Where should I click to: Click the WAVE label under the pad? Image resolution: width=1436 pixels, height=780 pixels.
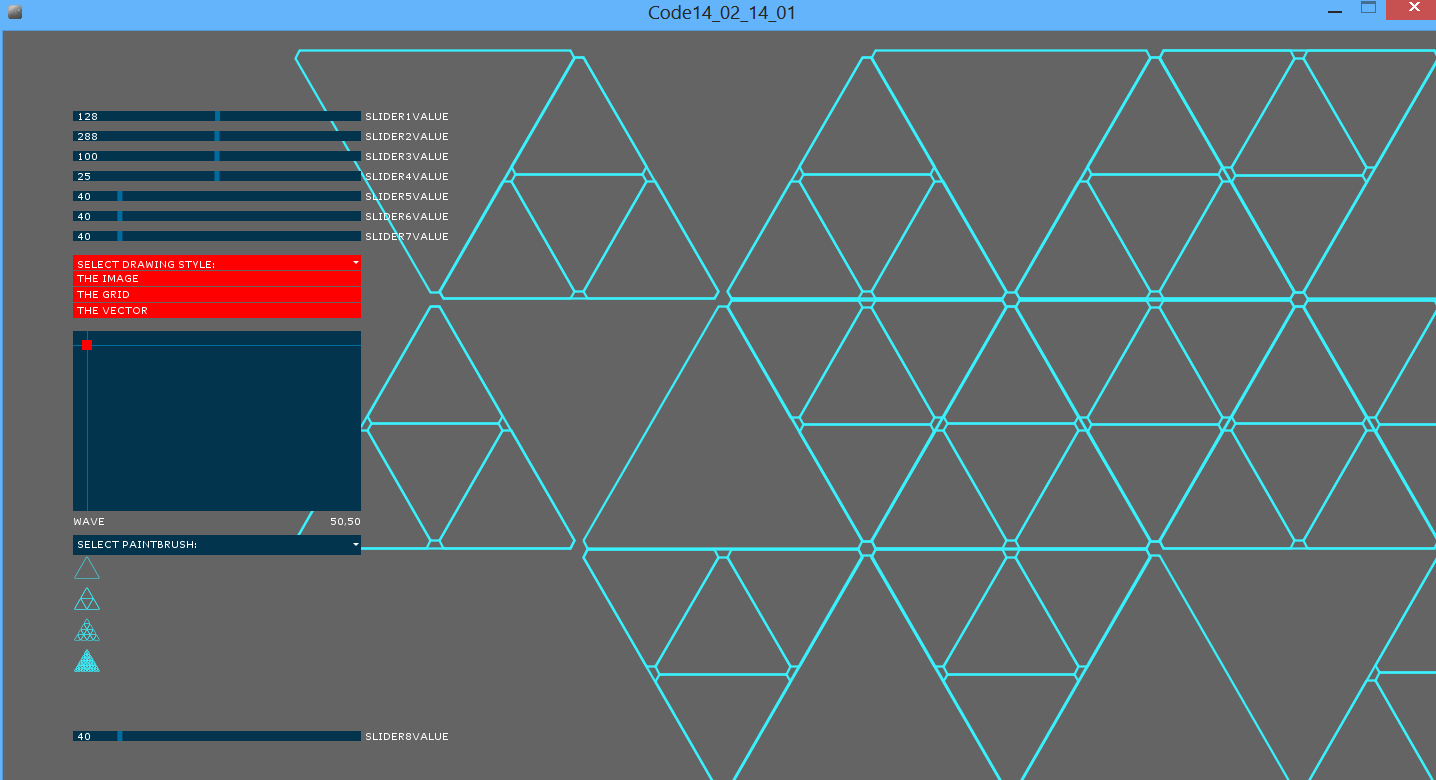point(89,522)
